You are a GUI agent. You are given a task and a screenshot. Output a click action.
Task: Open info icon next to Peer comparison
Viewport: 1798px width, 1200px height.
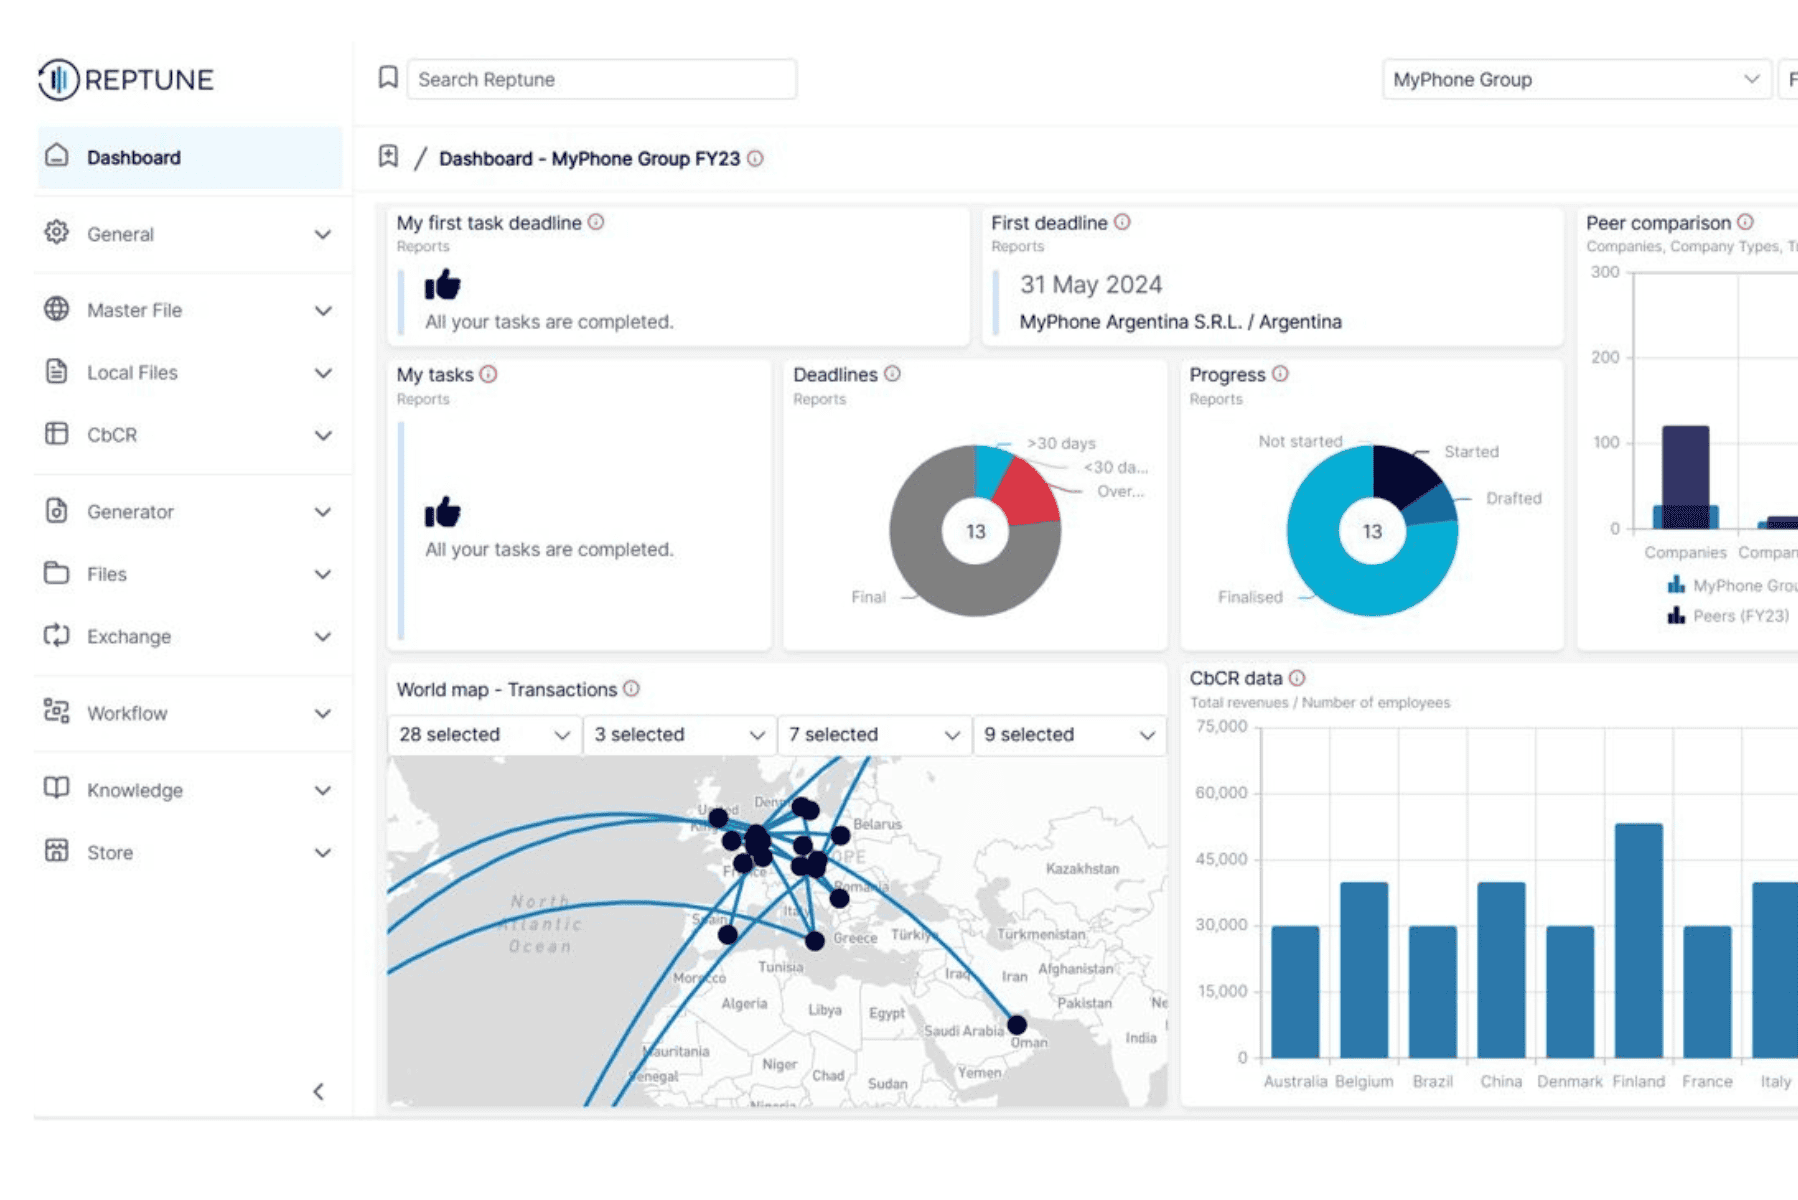click(x=1745, y=222)
